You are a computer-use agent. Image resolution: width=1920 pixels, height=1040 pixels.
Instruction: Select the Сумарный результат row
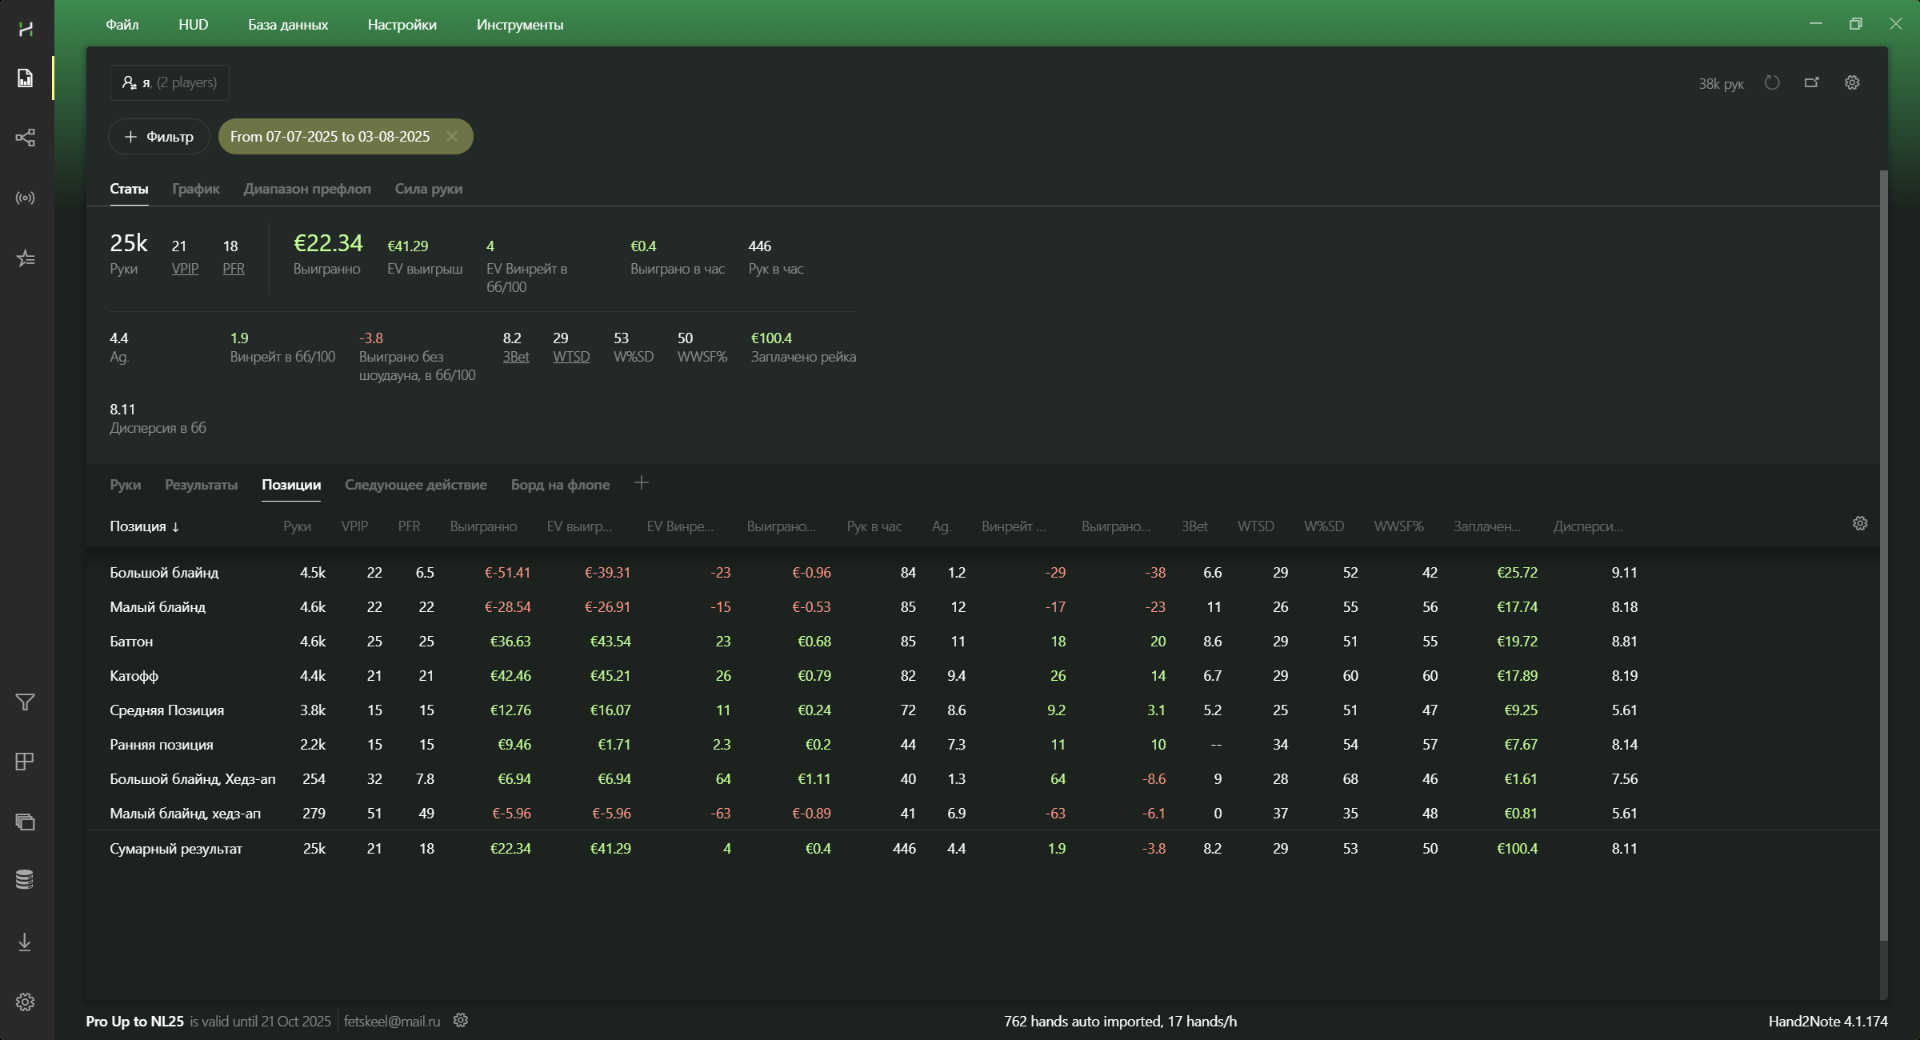click(x=982, y=848)
